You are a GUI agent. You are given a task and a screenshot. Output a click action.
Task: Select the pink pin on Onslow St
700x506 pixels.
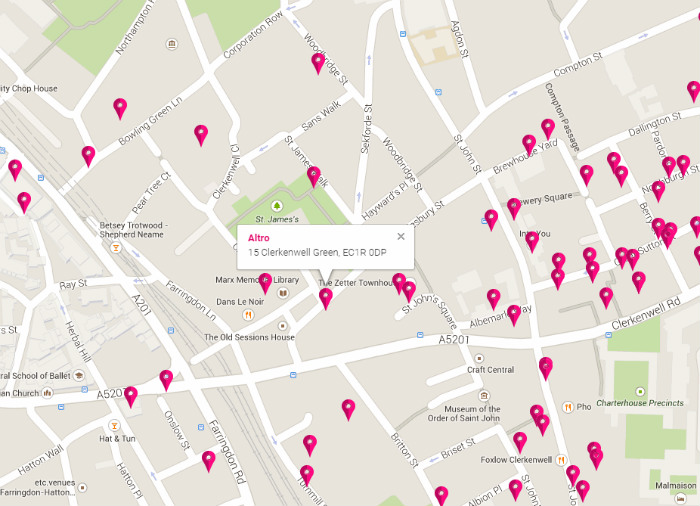point(208,461)
